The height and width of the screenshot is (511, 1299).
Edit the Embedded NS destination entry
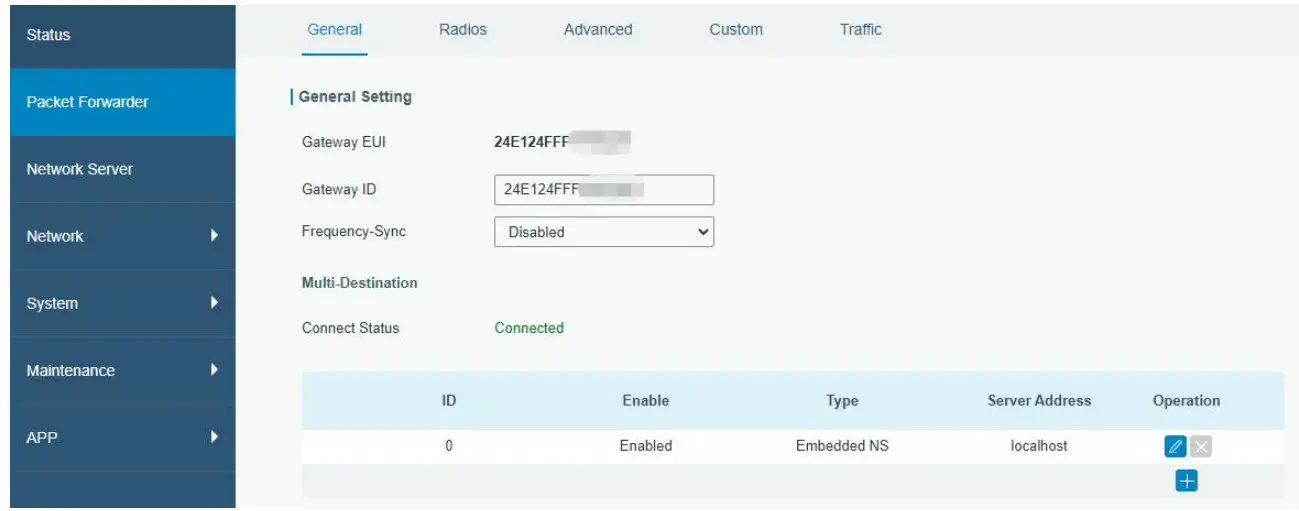(1175, 447)
